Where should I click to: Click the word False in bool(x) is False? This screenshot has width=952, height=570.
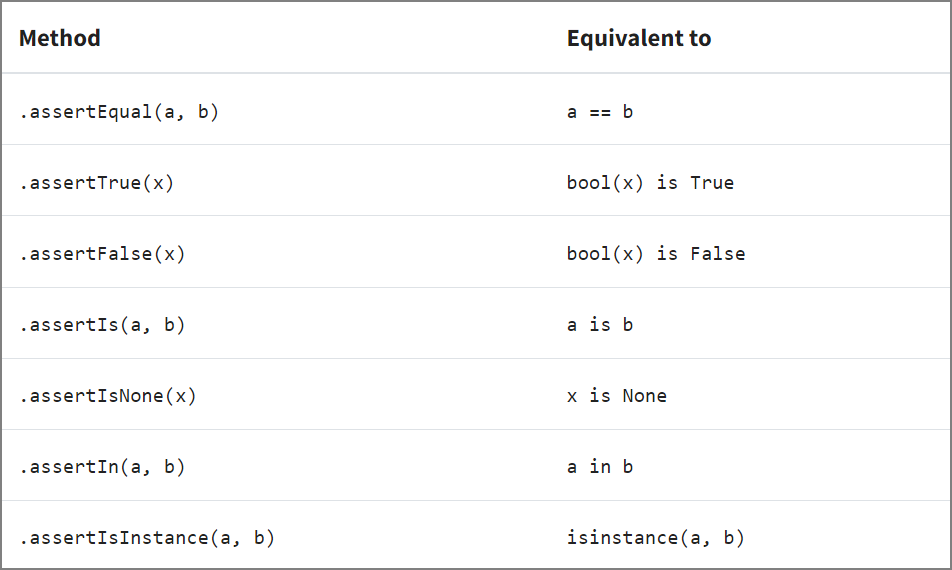coord(718,254)
